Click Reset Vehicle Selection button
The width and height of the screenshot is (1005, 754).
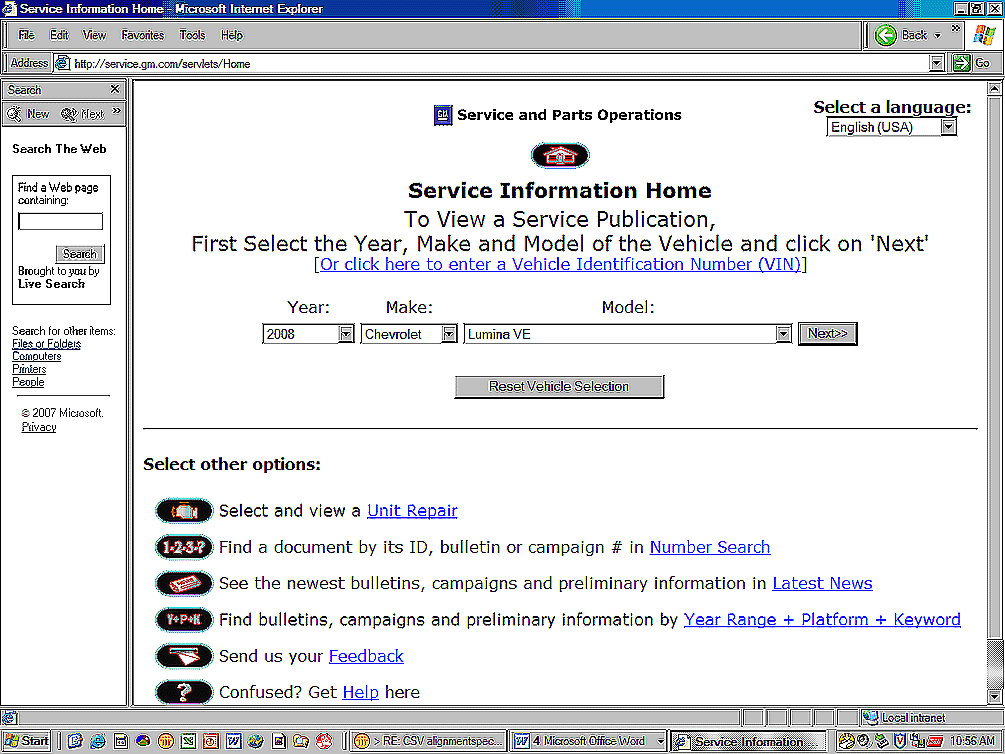pyautogui.click(x=559, y=387)
